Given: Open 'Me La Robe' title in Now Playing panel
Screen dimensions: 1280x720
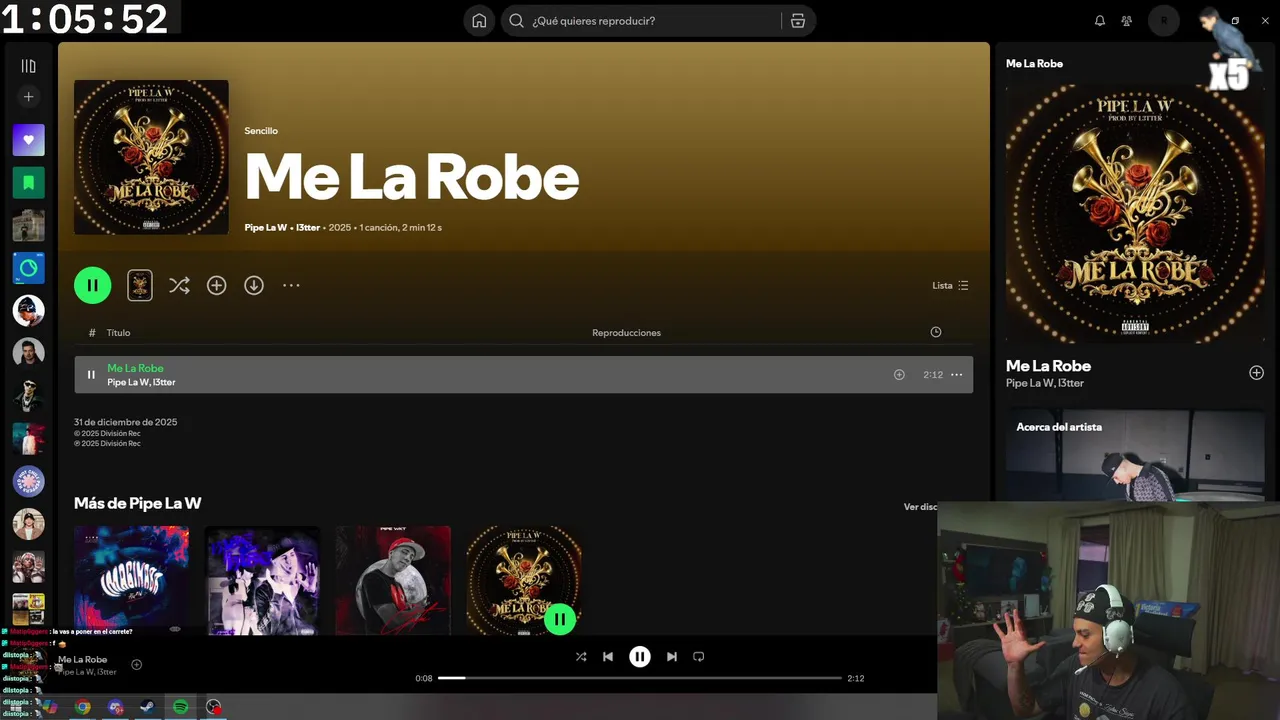Looking at the screenshot, I should click(1048, 366).
